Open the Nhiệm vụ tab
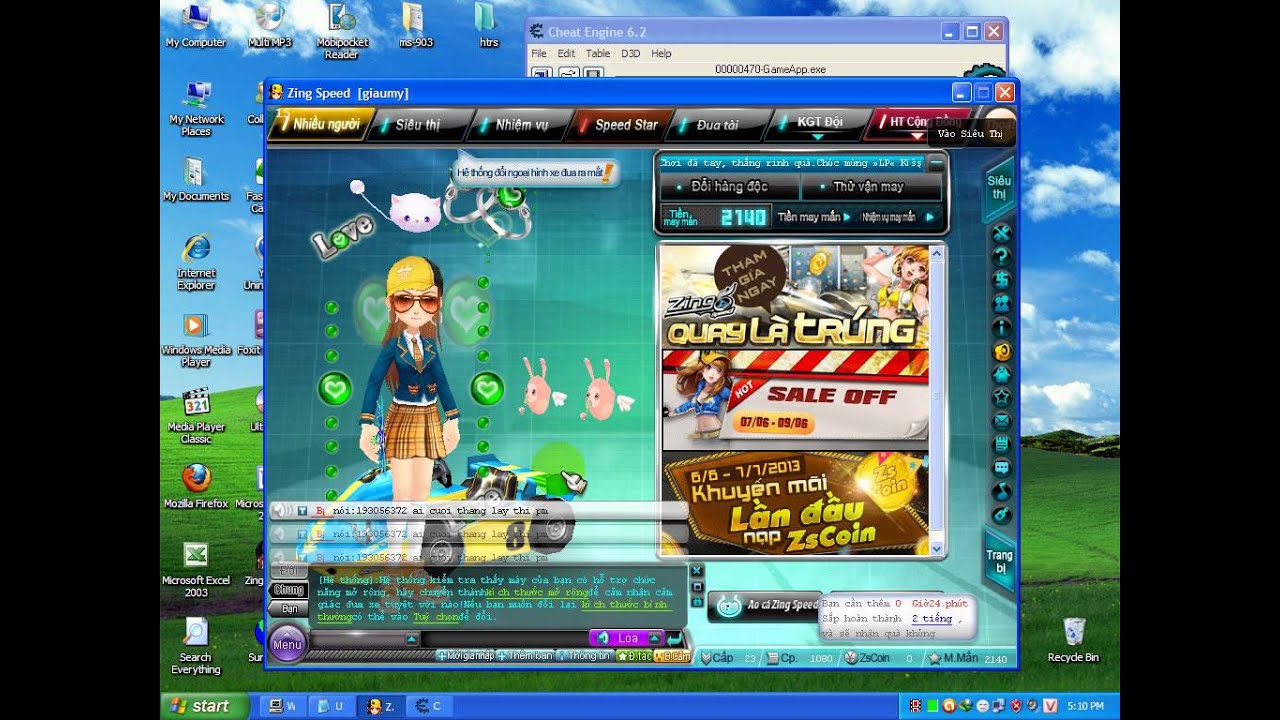Image resolution: width=1280 pixels, height=720 pixels. pos(520,125)
